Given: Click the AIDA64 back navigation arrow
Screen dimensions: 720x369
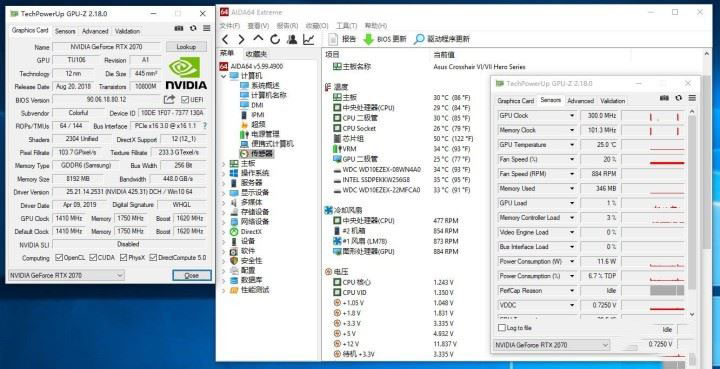Looking at the screenshot, I should [225, 39].
